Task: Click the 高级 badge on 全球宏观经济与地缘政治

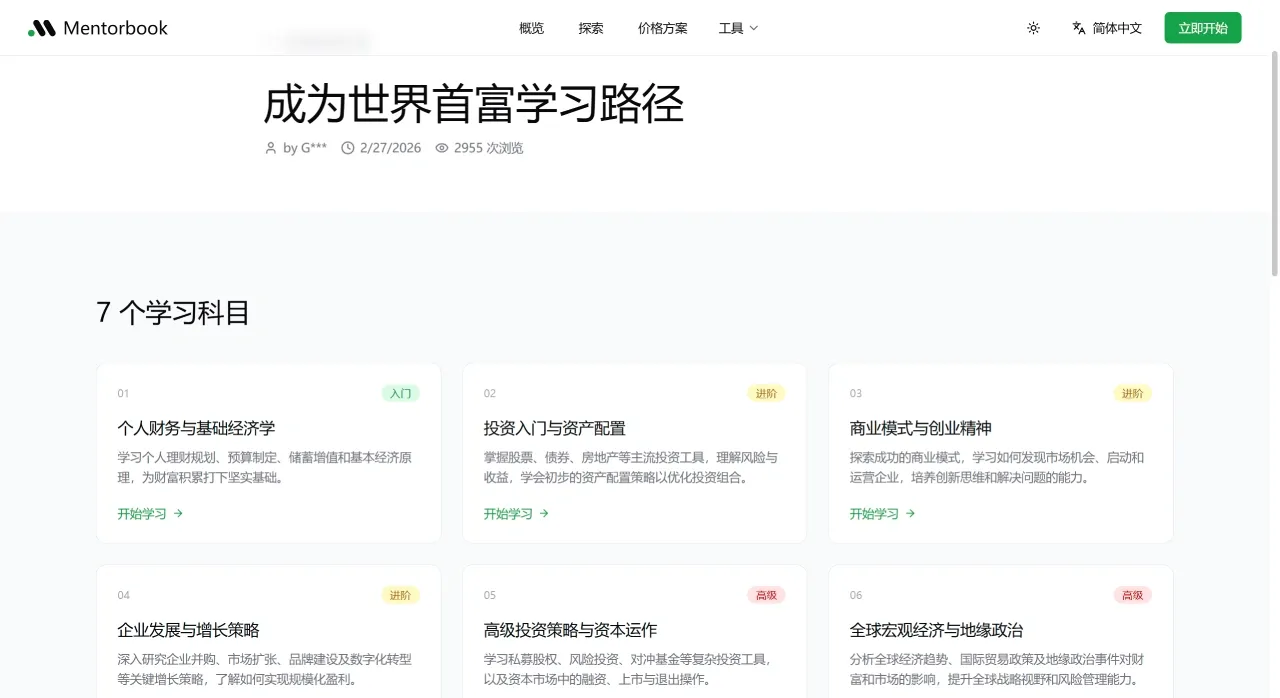Action: 1132,594
